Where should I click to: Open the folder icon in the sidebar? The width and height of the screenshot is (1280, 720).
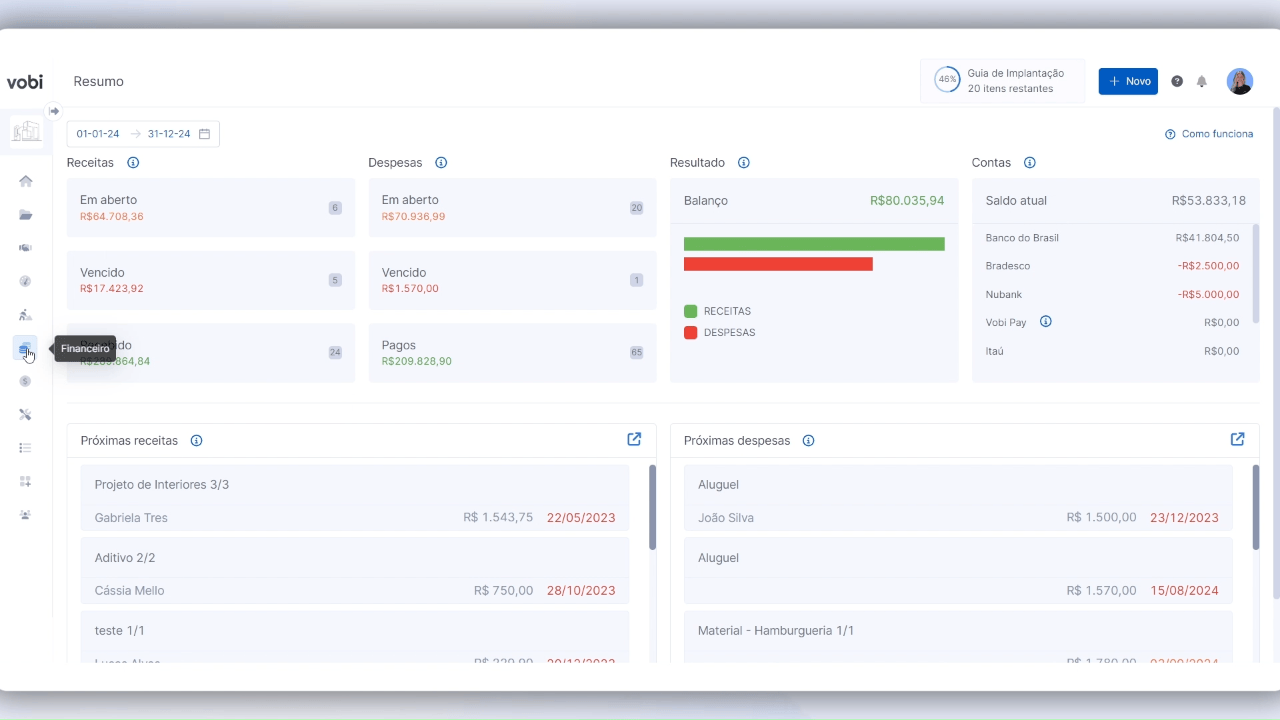click(26, 215)
